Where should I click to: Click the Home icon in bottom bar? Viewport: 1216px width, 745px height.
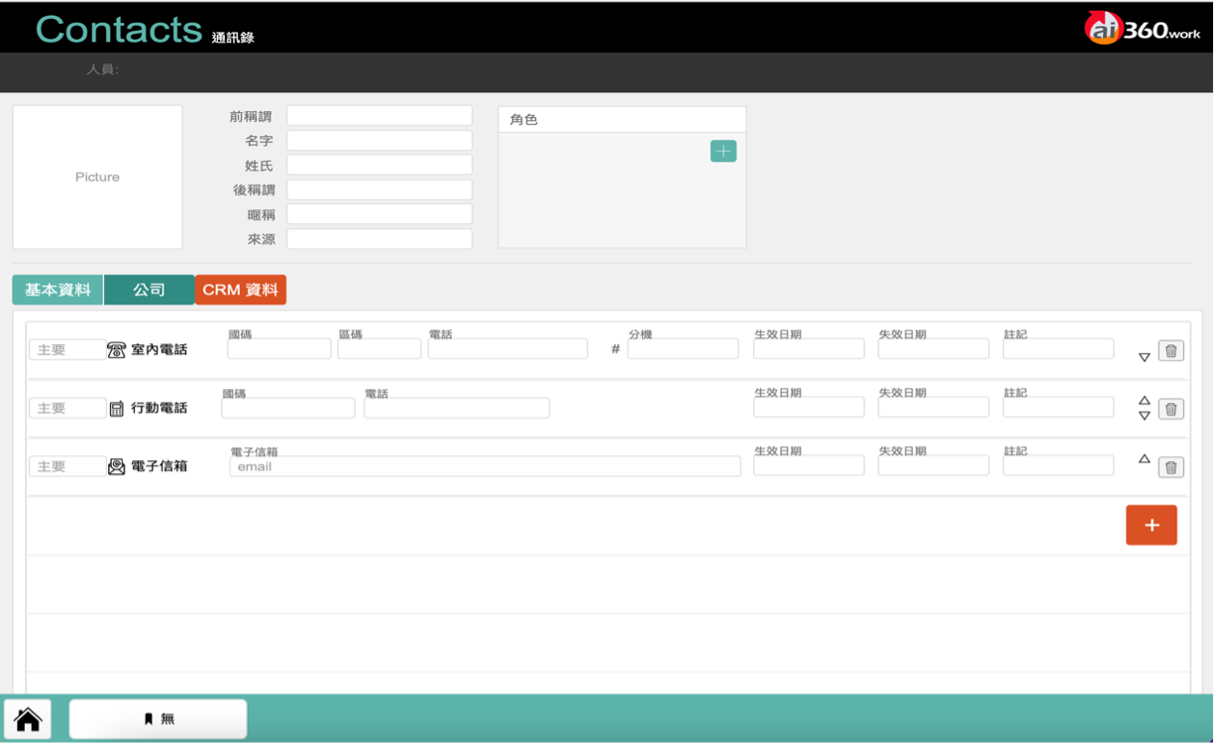[x=28, y=719]
